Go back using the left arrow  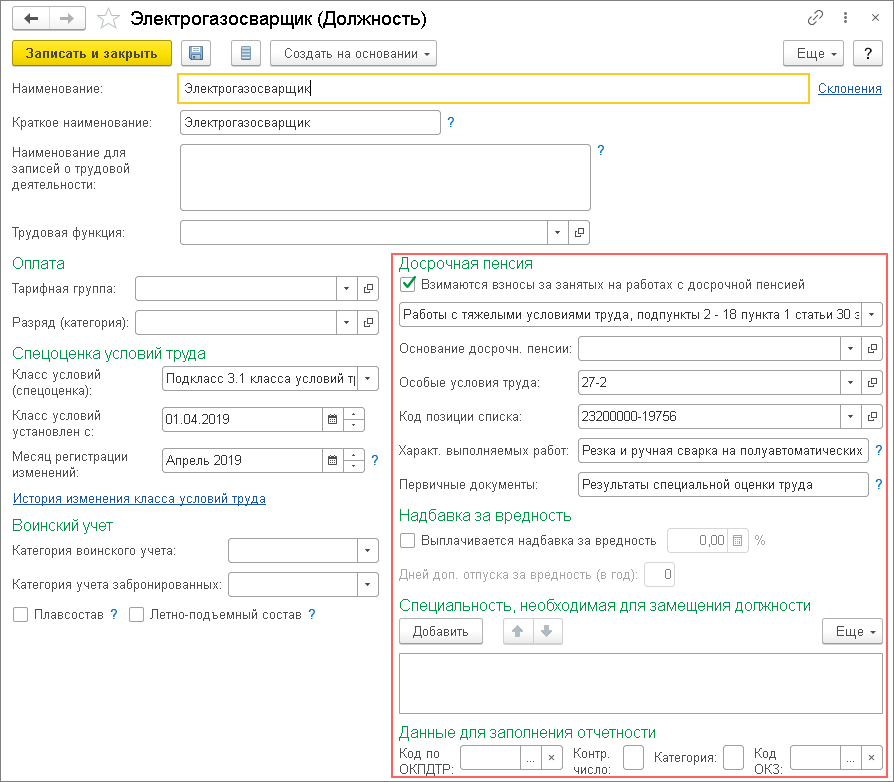(x=33, y=19)
